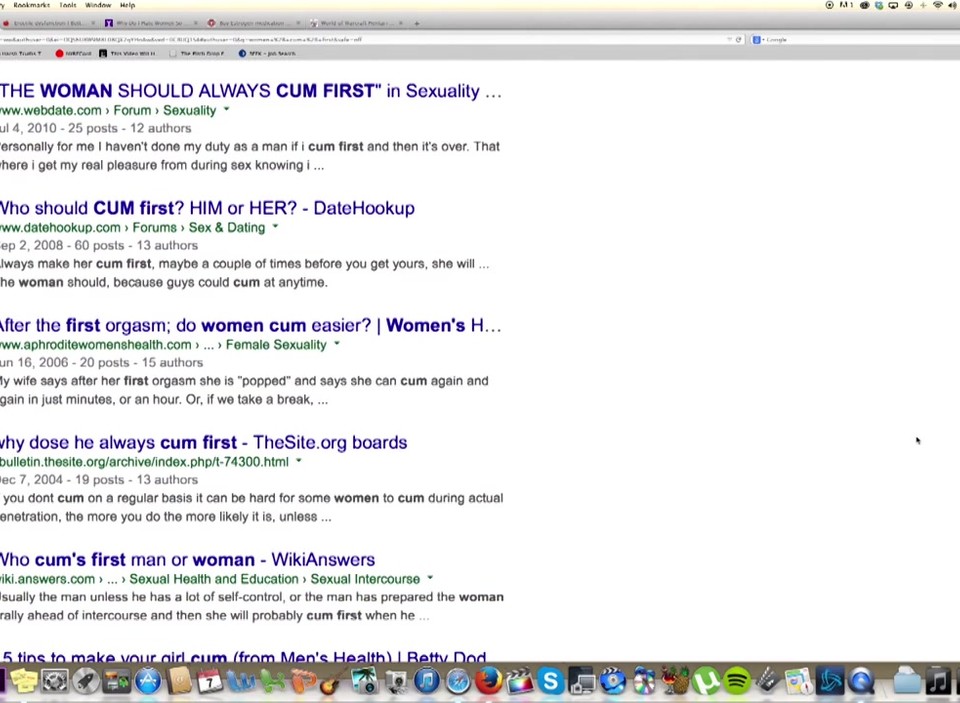Launch GarageBand guitar icon in dock
This screenshot has height=703, width=960.
point(333,680)
